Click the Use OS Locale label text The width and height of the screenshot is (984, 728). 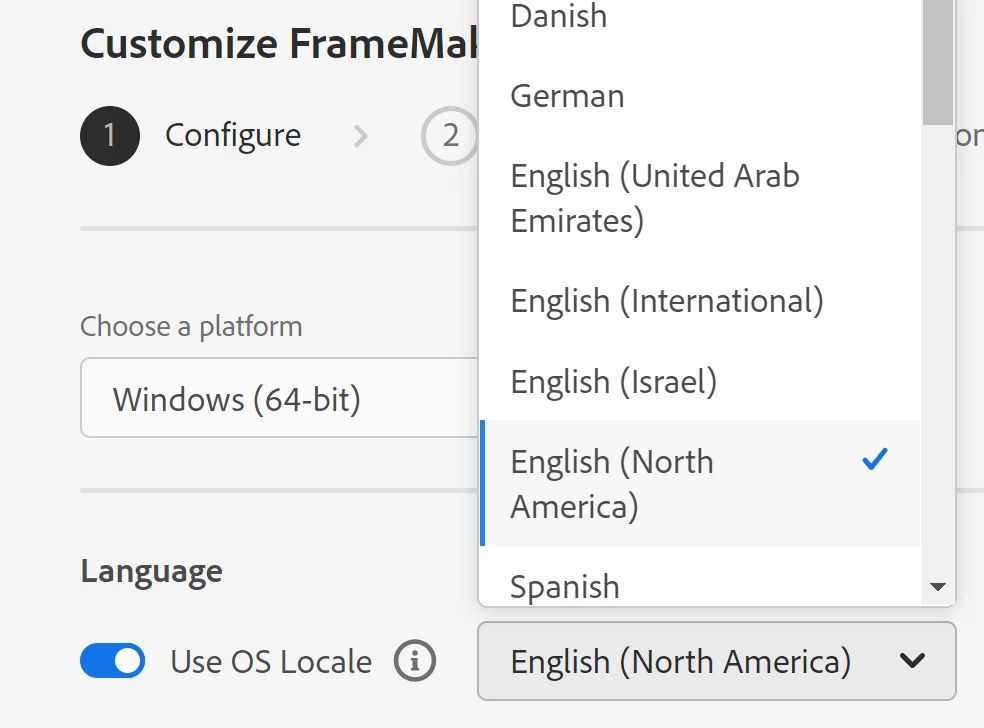click(x=271, y=661)
